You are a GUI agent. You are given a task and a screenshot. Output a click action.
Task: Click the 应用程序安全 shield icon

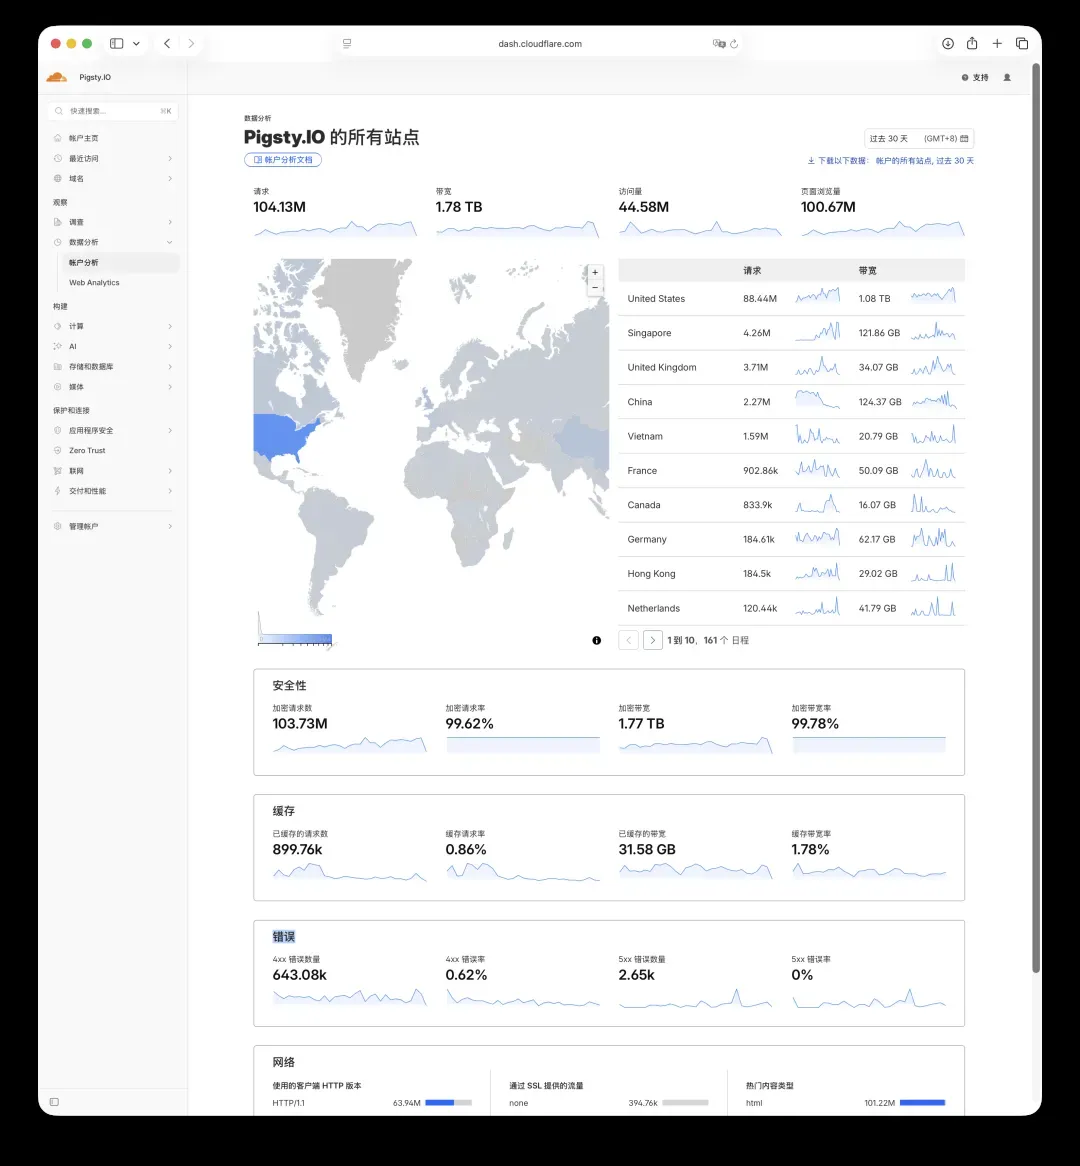tap(58, 431)
